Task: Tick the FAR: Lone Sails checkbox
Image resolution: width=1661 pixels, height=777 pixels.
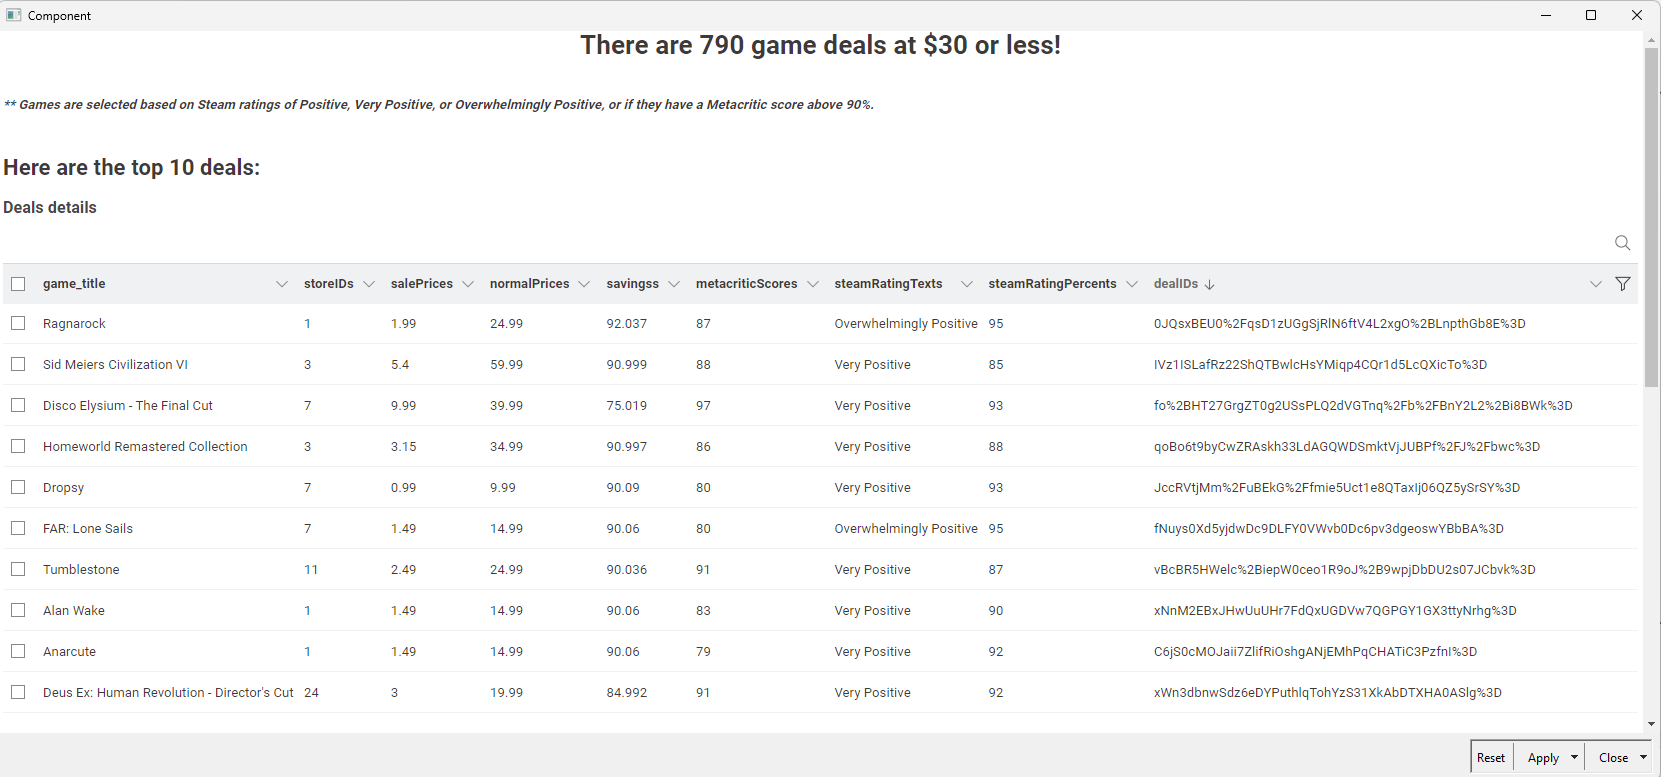Action: (x=18, y=528)
